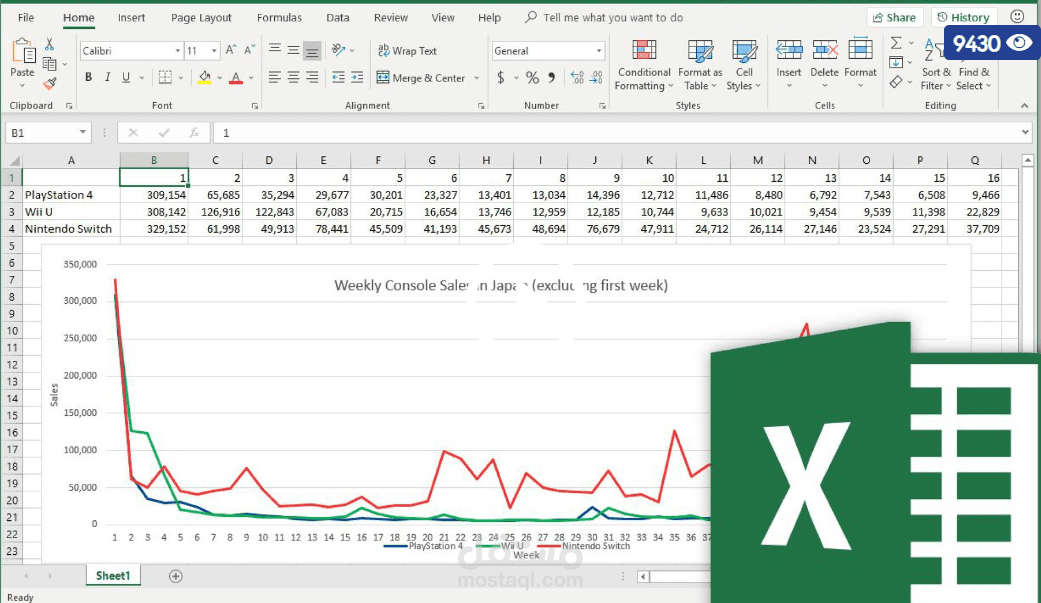1041x603 pixels.
Task: Click the Decrease Indent icon
Action: 338,78
